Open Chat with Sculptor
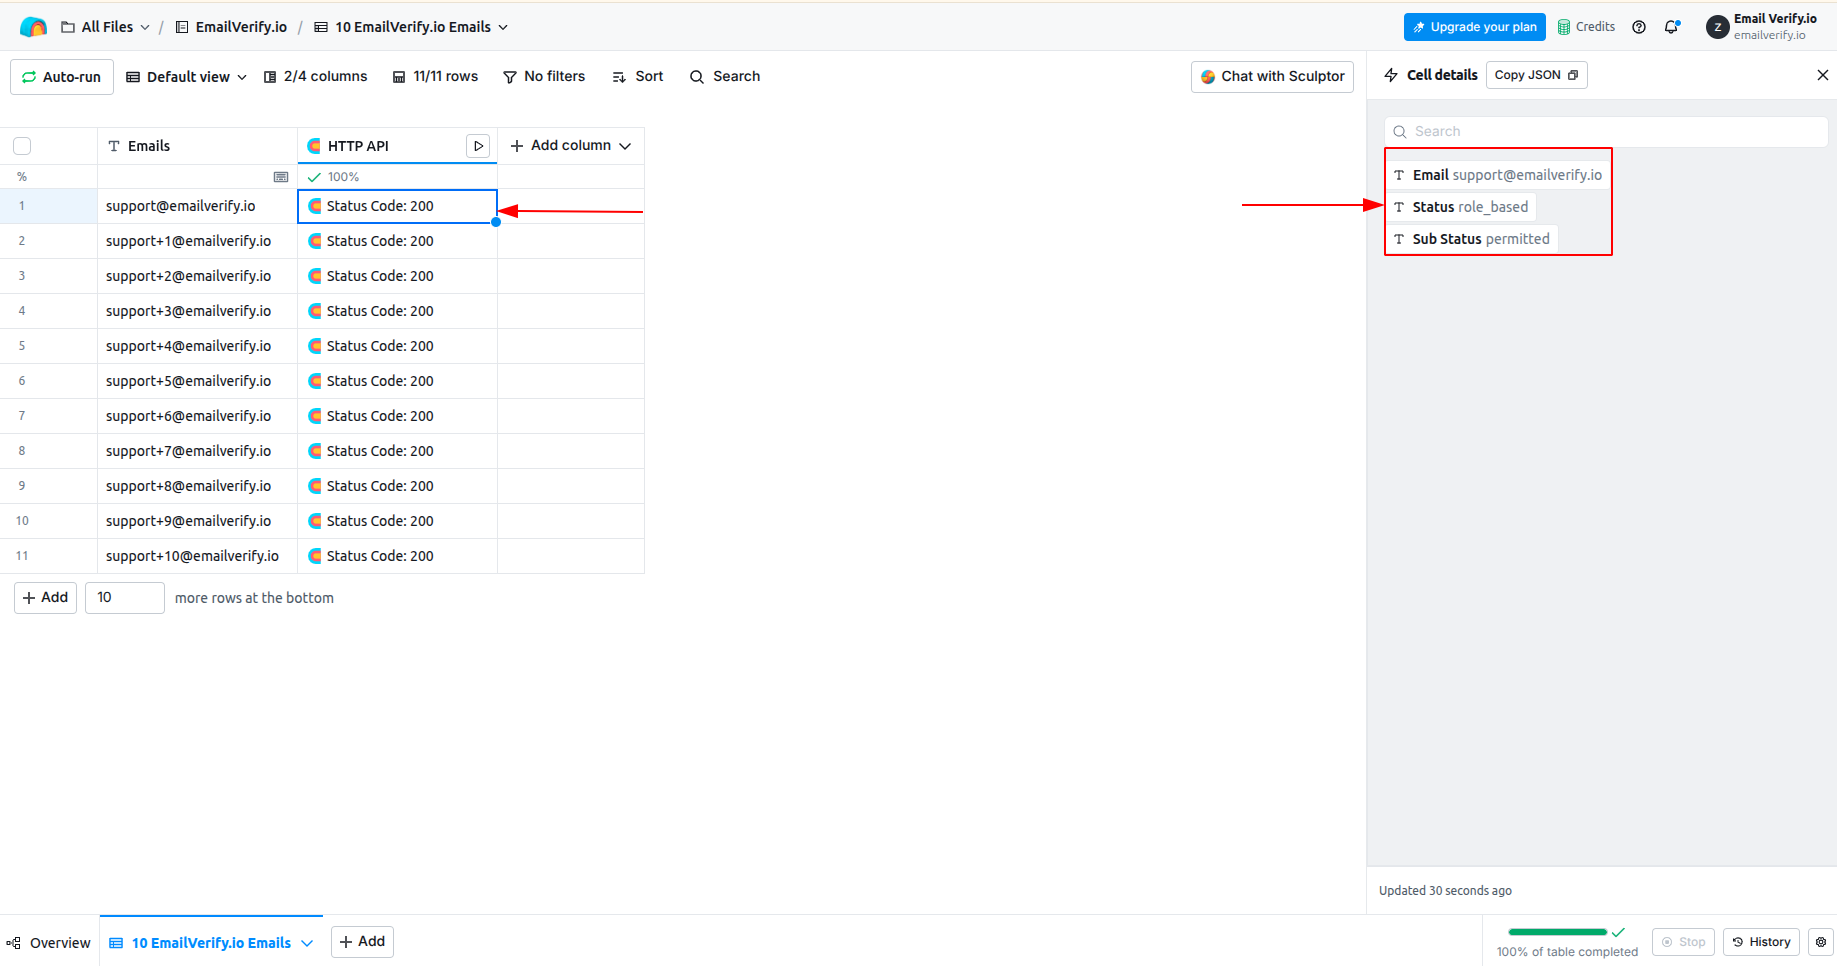Viewport: 1837px width, 966px height. pos(1272,77)
